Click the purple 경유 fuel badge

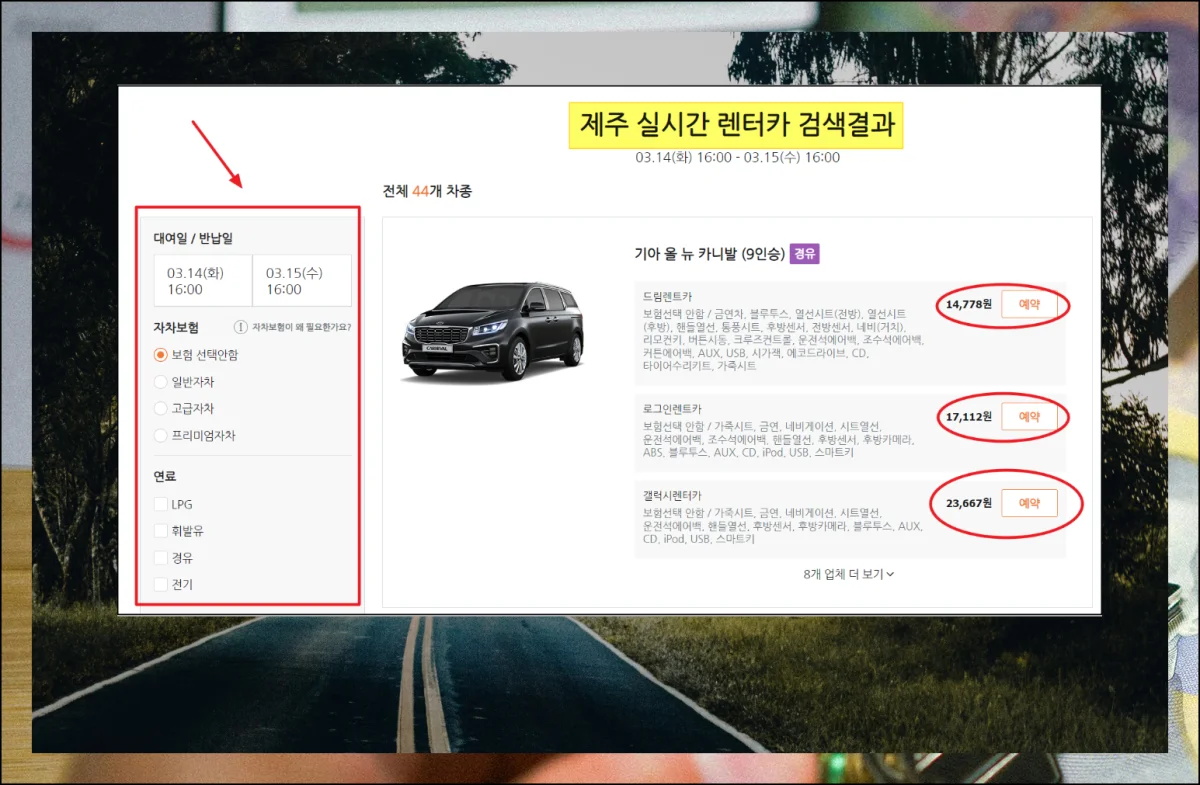[x=804, y=254]
